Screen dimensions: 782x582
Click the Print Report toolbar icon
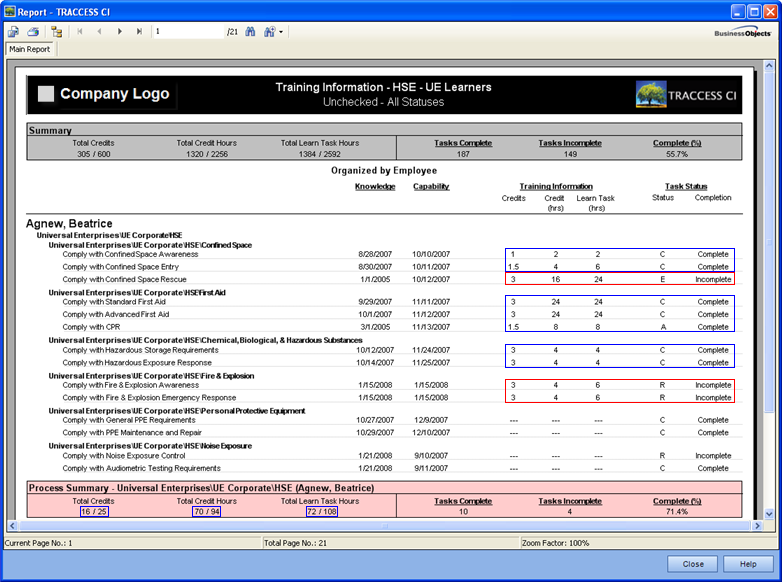point(33,32)
